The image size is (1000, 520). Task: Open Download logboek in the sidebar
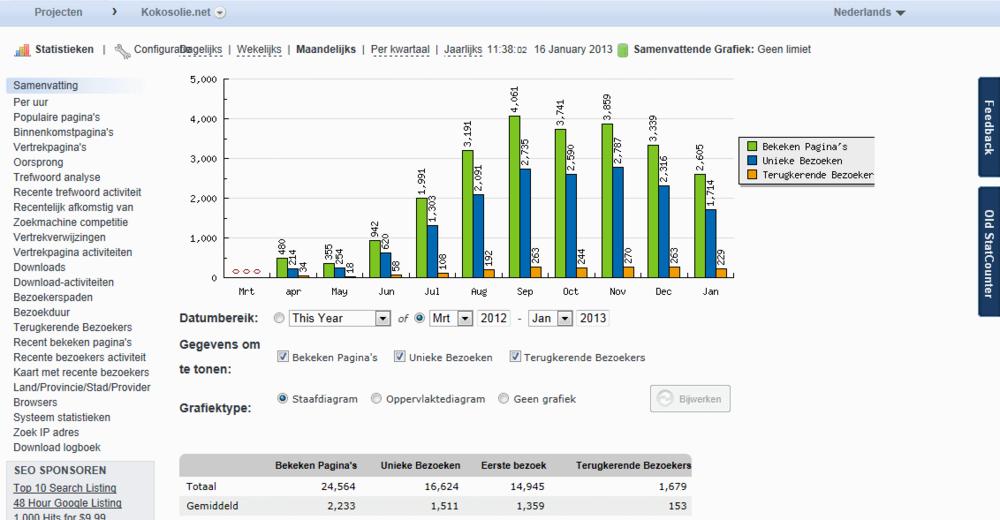click(57, 447)
